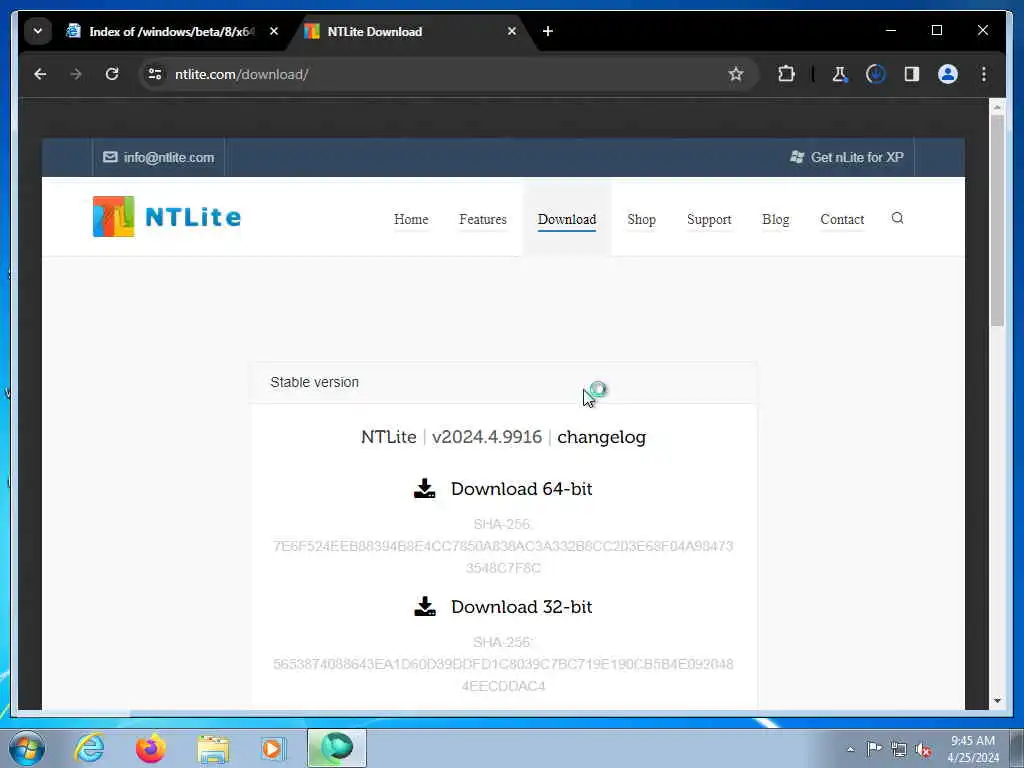Click the scrollbar up arrow
This screenshot has width=1024, height=768.
[x=997, y=106]
